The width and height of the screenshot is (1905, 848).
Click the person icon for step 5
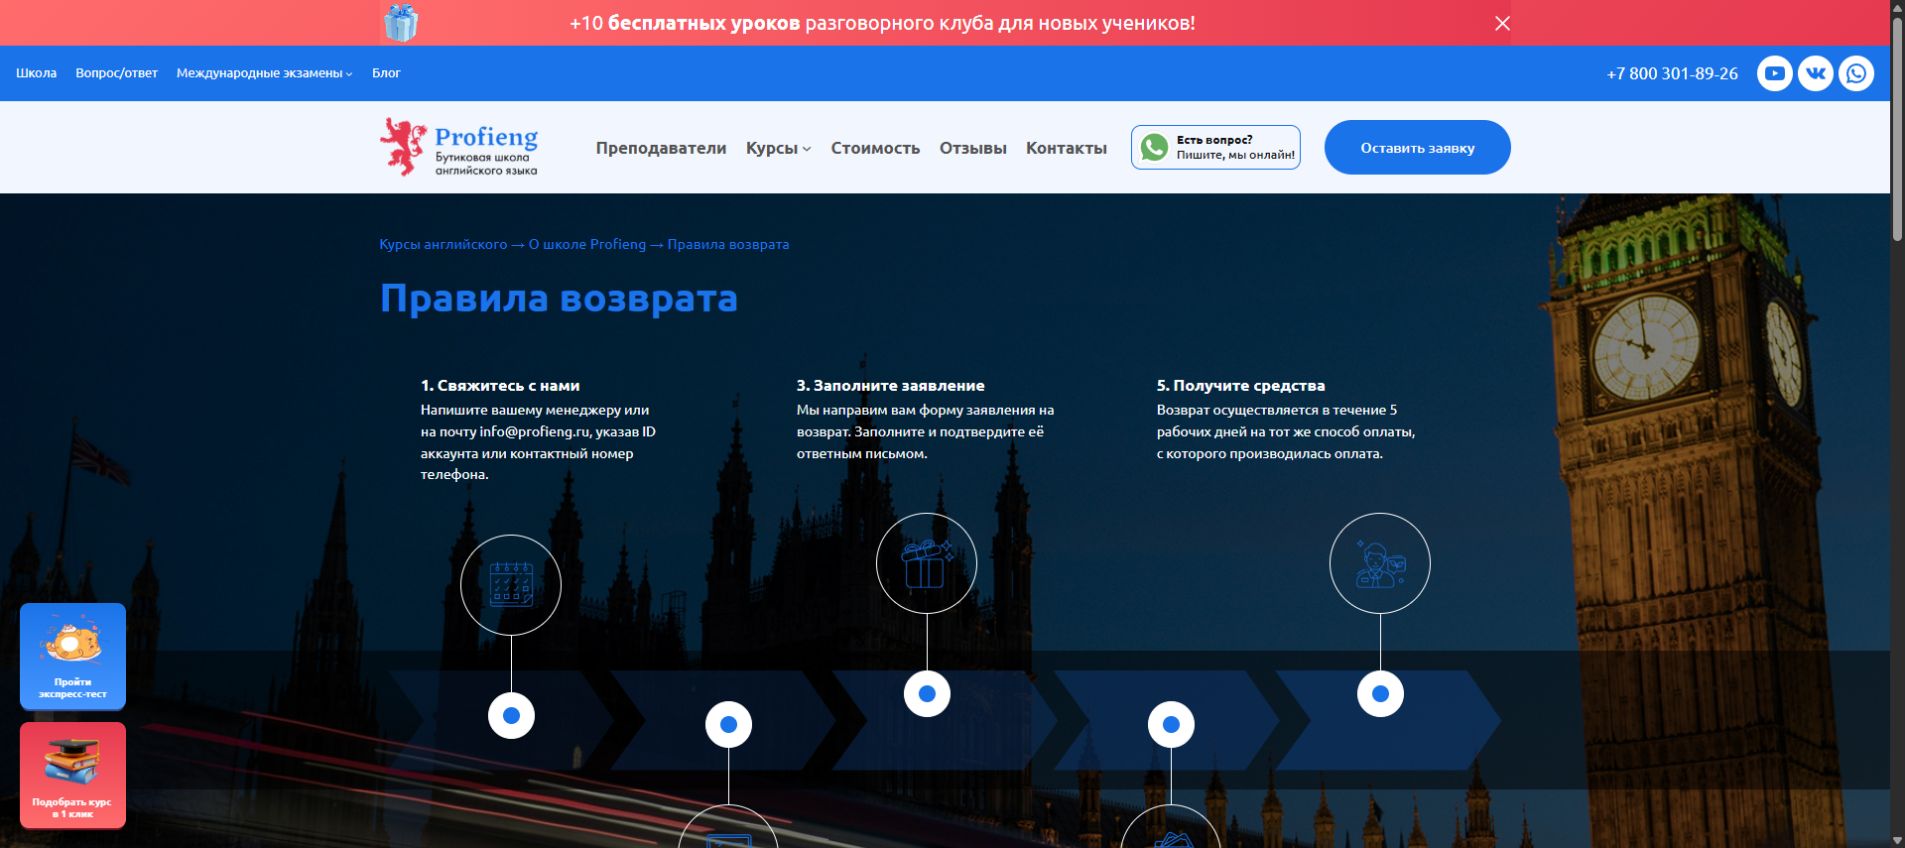[x=1380, y=563]
